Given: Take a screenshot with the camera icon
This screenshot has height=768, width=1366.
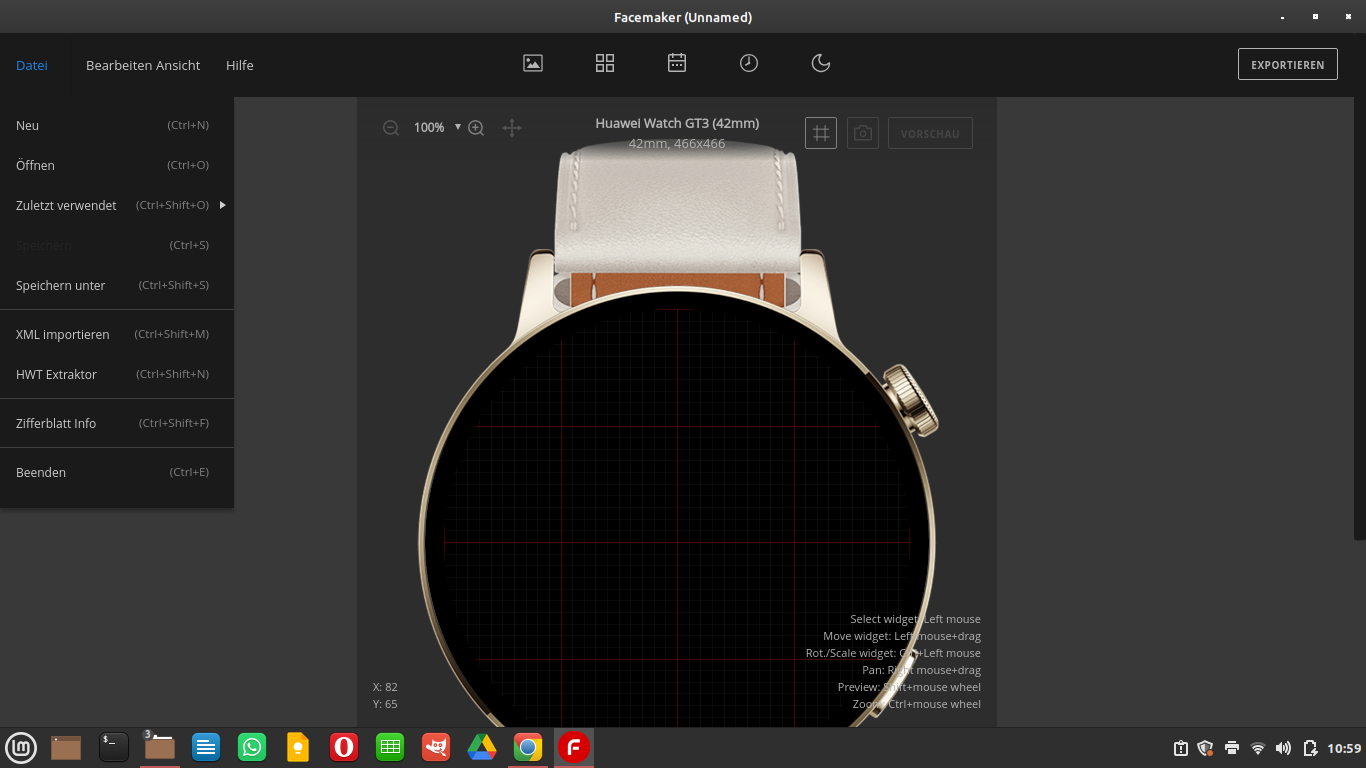Looking at the screenshot, I should (x=863, y=133).
